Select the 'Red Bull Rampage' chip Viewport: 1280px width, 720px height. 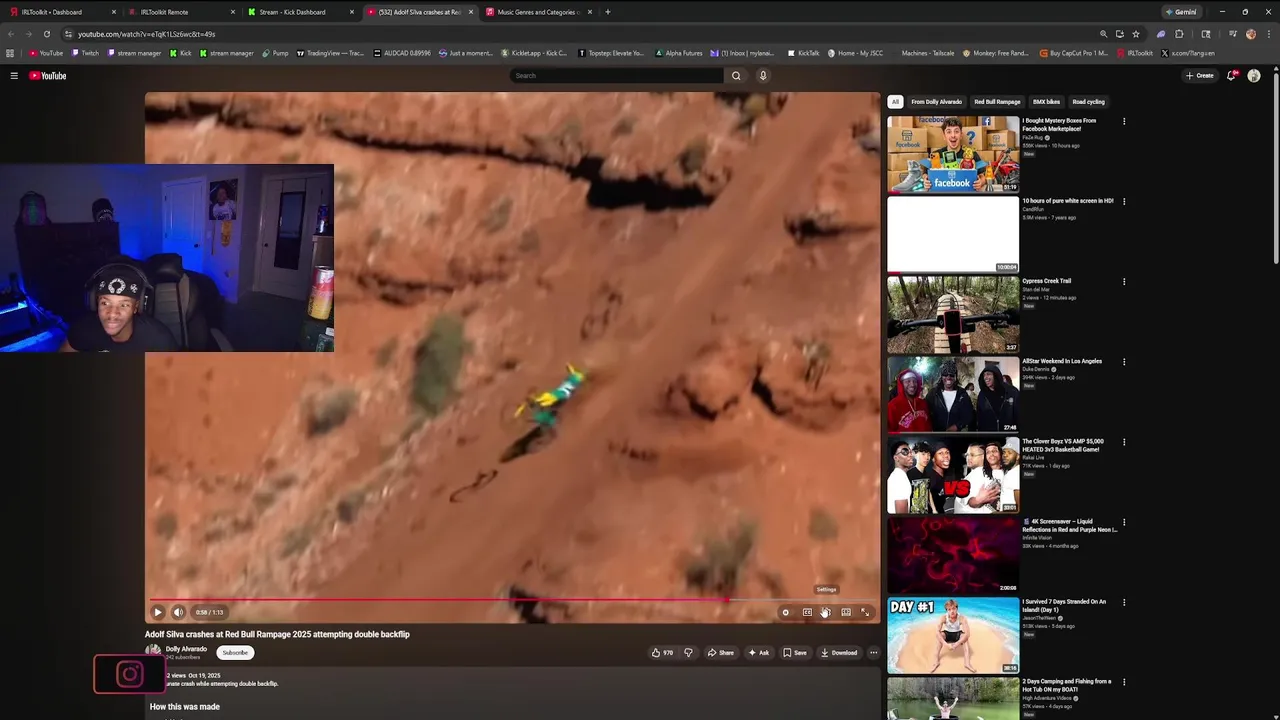coord(997,102)
